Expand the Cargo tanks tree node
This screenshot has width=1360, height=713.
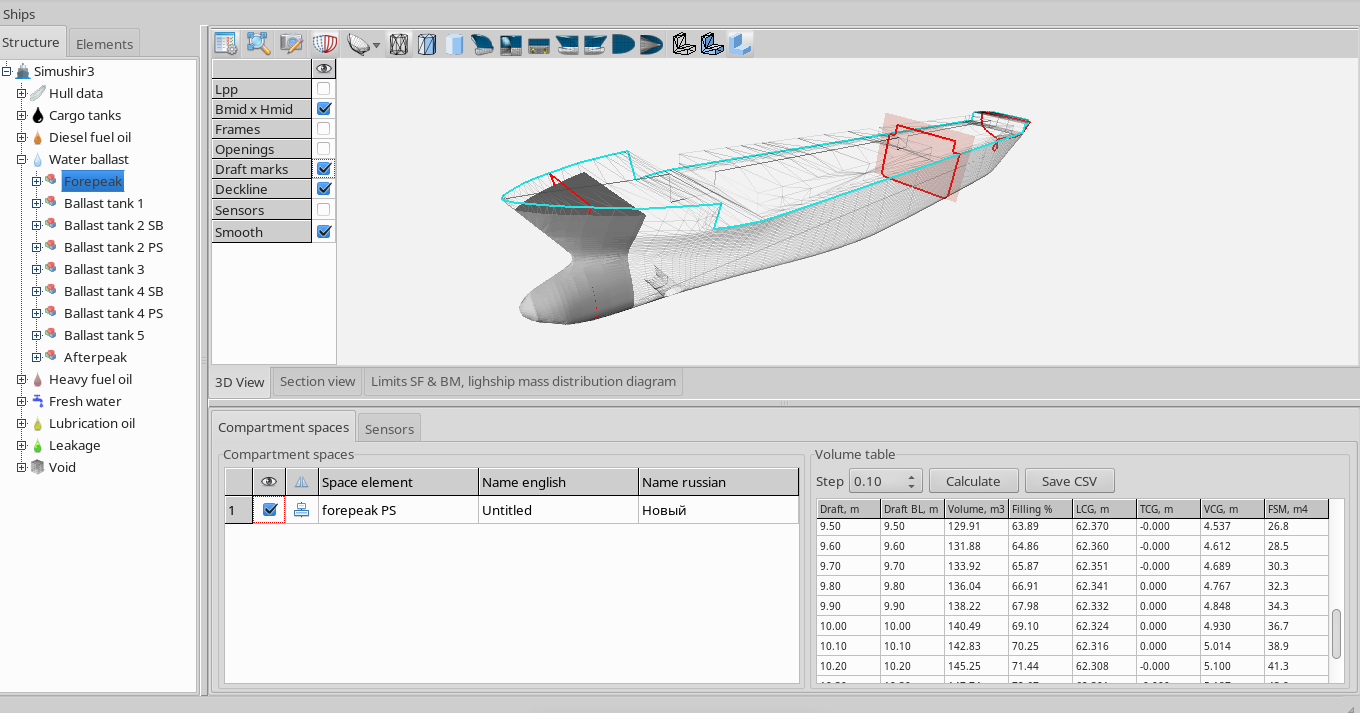(21, 115)
